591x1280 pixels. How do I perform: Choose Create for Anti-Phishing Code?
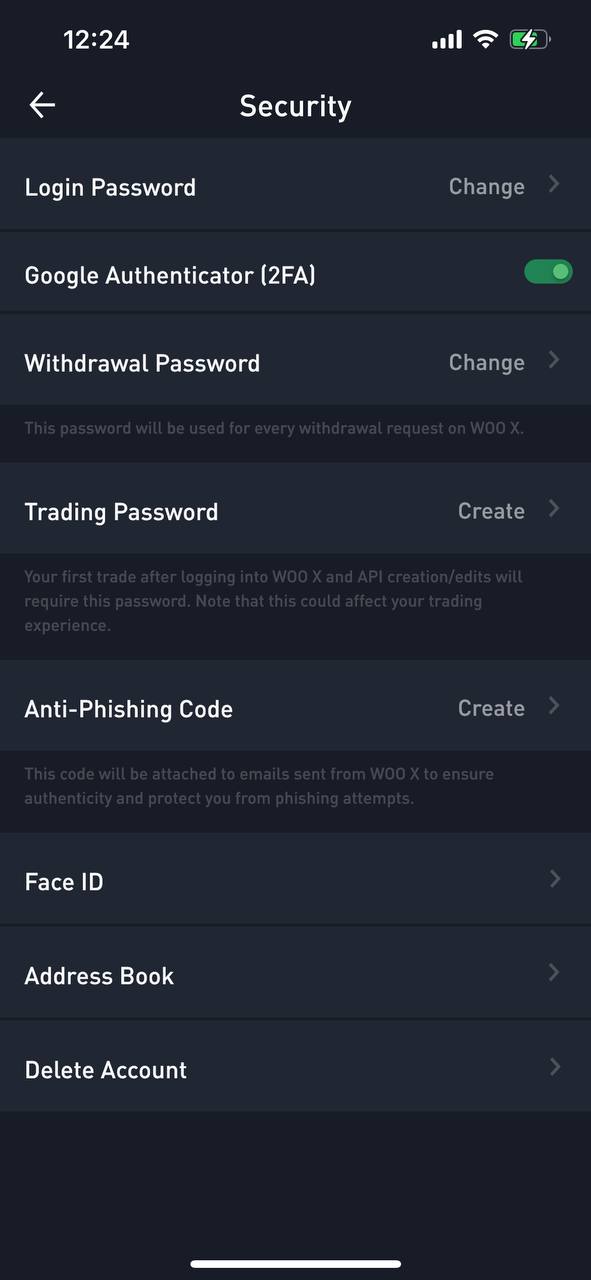491,708
